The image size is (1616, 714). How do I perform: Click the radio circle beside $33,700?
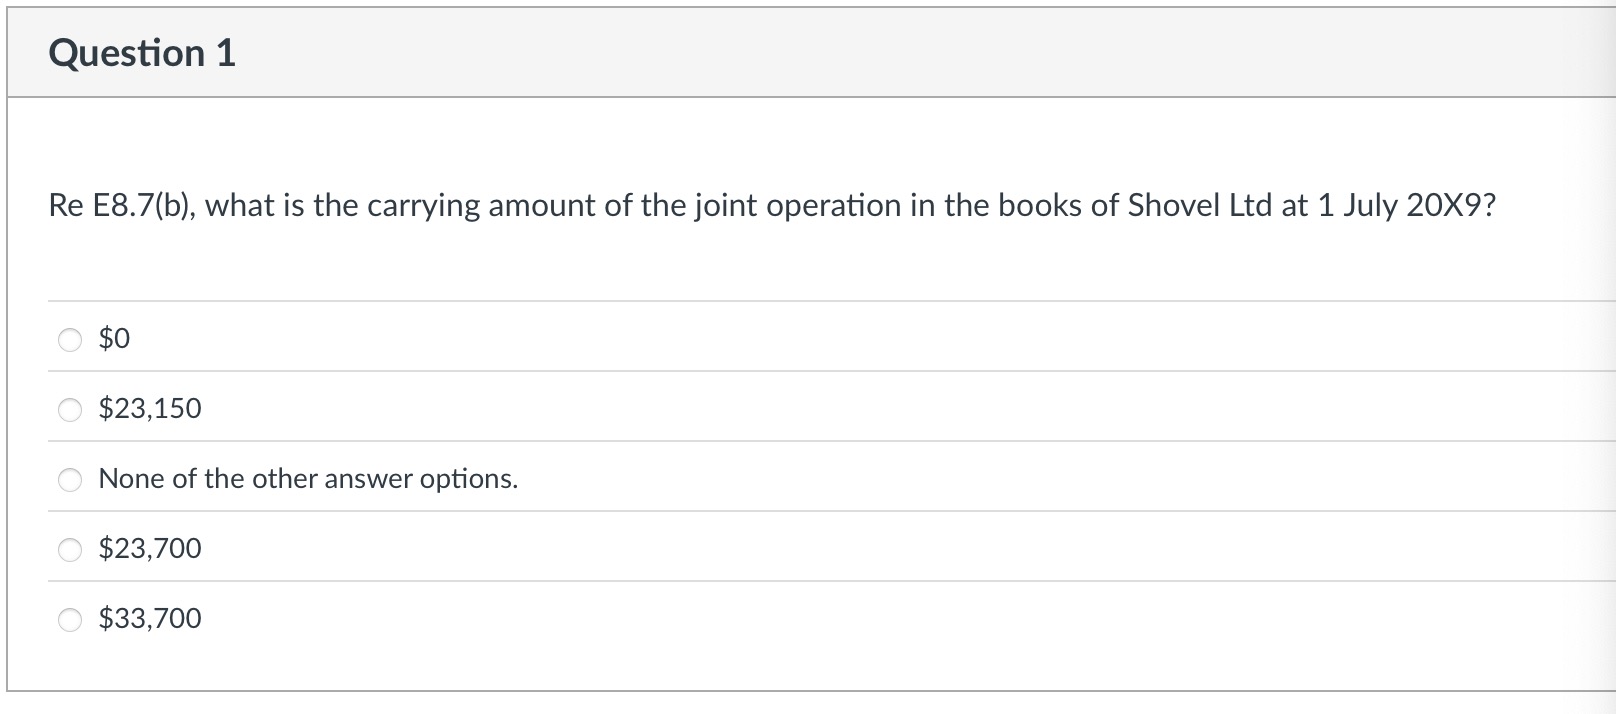pyautogui.click(x=69, y=619)
